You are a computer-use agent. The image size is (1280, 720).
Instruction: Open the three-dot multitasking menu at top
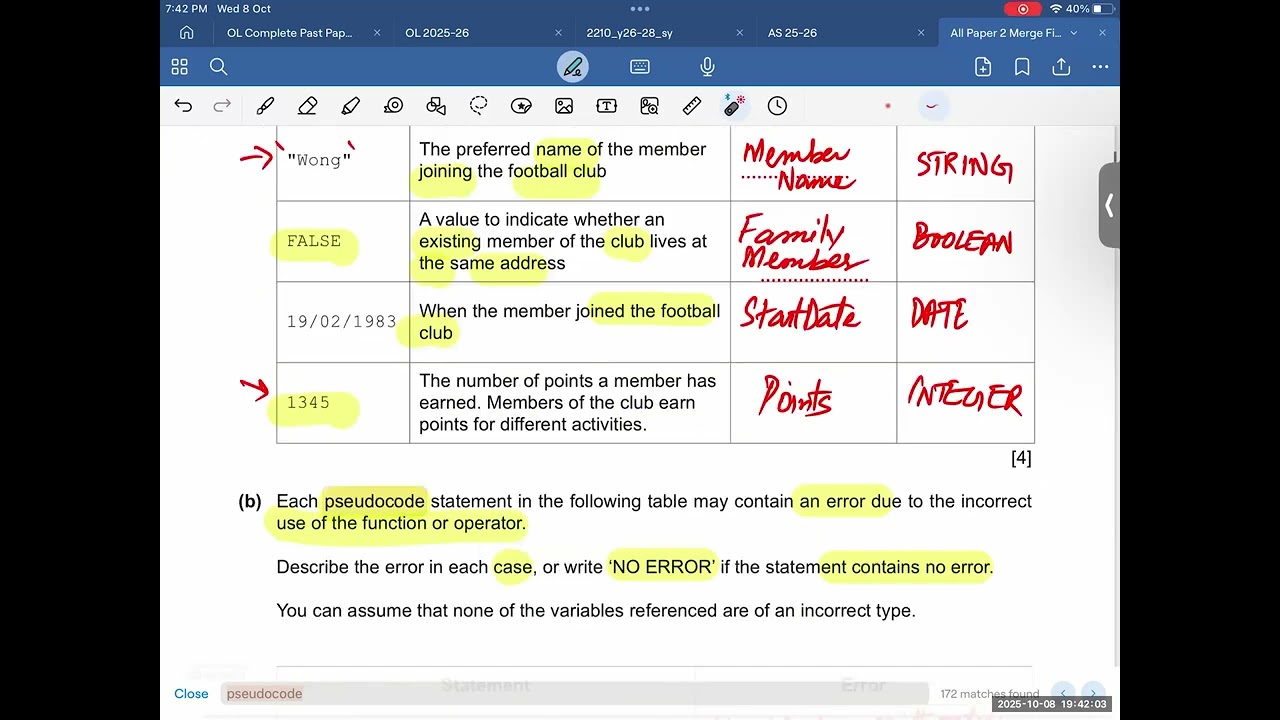click(x=640, y=8)
